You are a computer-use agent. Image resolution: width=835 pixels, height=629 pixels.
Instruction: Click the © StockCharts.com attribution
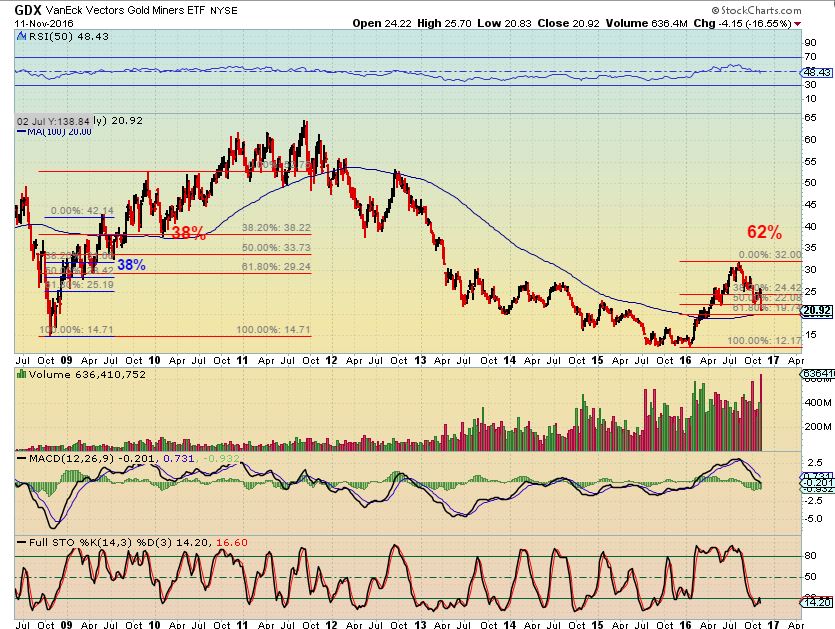(756, 10)
